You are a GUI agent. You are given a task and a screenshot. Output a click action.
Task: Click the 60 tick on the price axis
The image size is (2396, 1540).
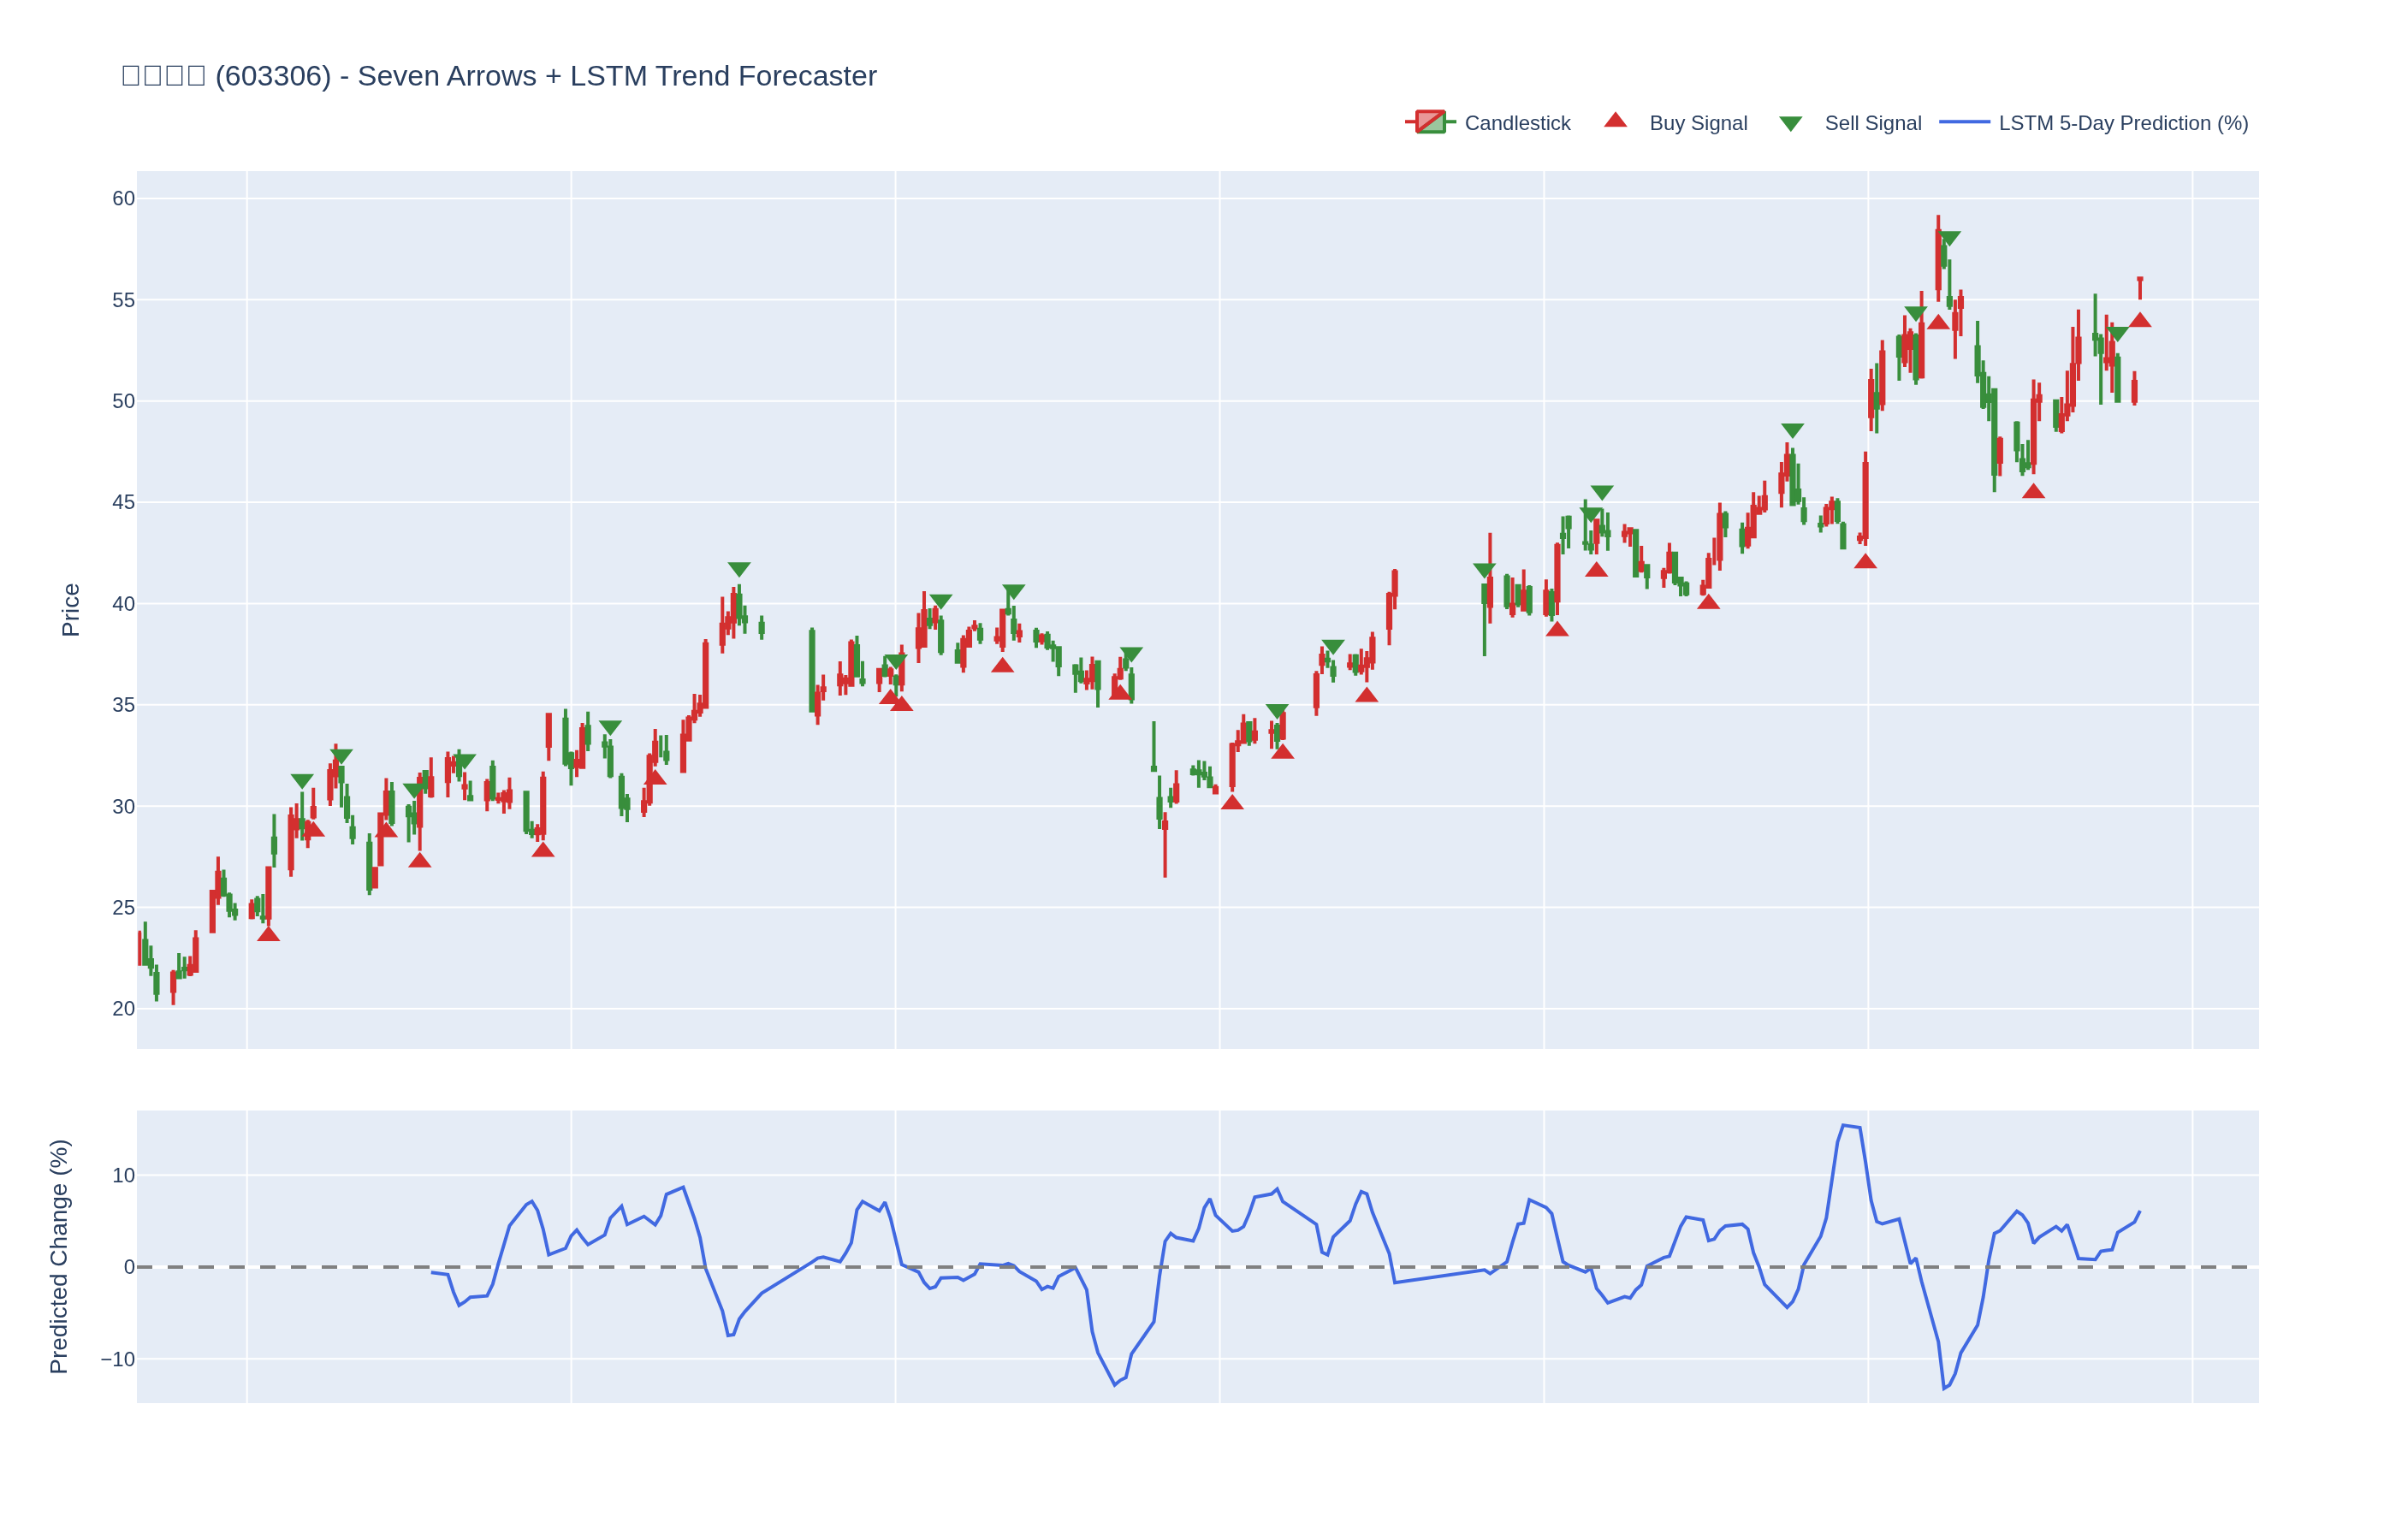(x=123, y=199)
